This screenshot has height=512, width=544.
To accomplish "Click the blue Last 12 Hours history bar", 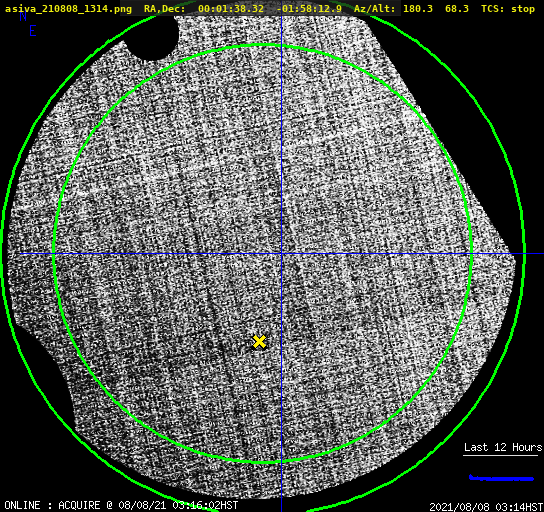I will point(501,478).
